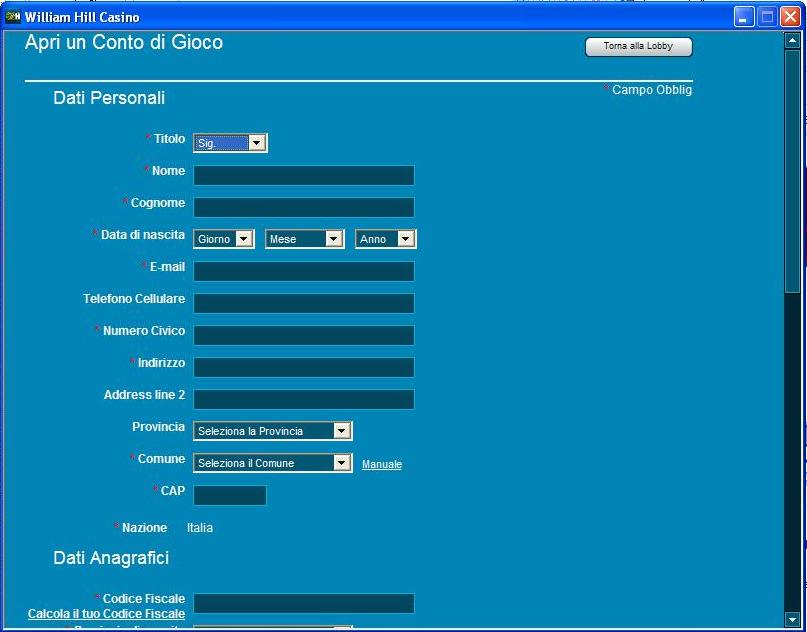Expand the Seleziona il Comune dropdown
This screenshot has width=807, height=632.
click(x=273, y=463)
